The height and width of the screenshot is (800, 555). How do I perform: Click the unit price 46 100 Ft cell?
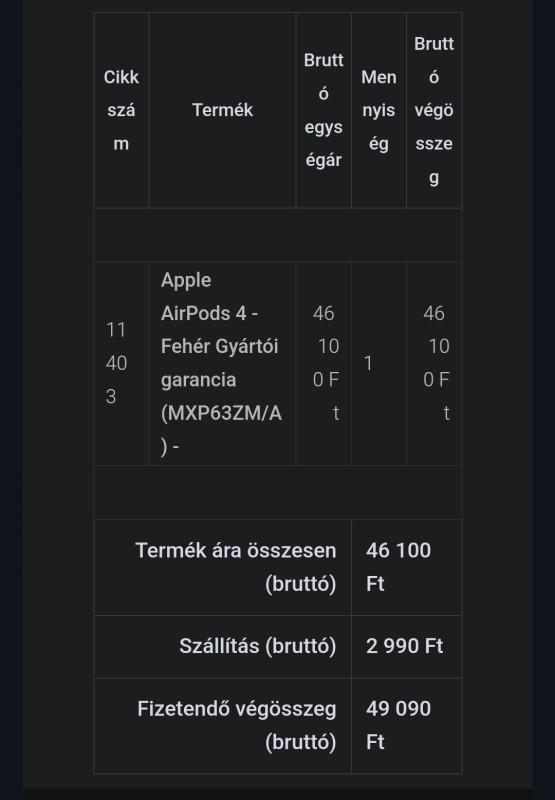point(323,363)
